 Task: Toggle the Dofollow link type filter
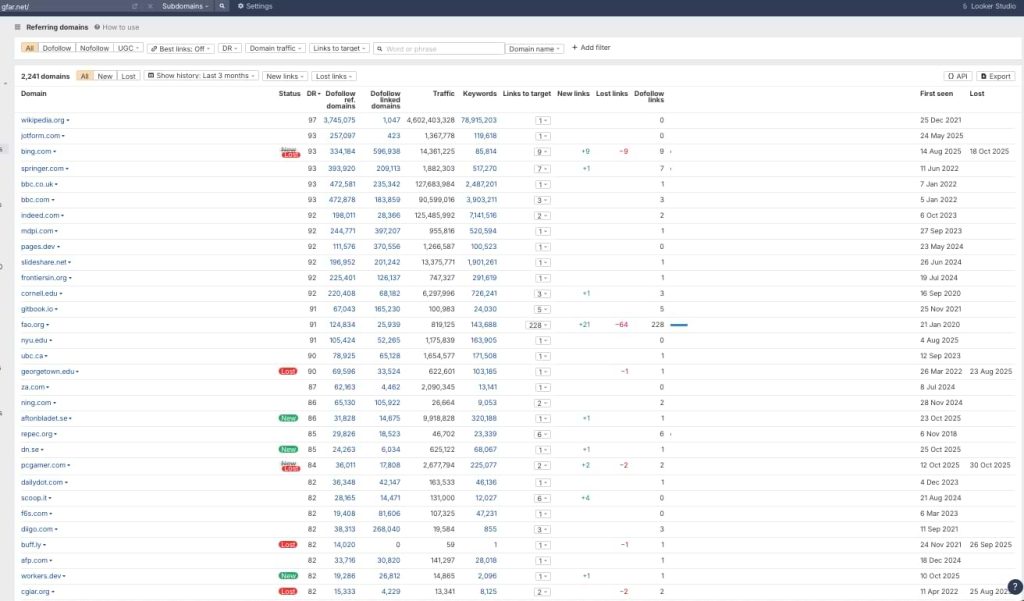[57, 48]
